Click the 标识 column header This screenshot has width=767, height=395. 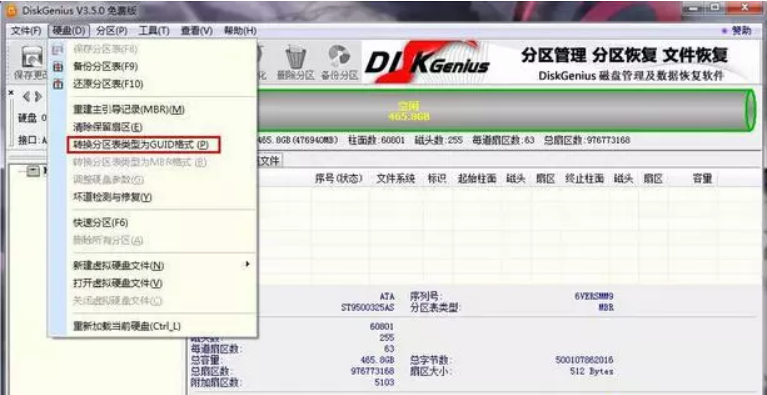click(437, 179)
